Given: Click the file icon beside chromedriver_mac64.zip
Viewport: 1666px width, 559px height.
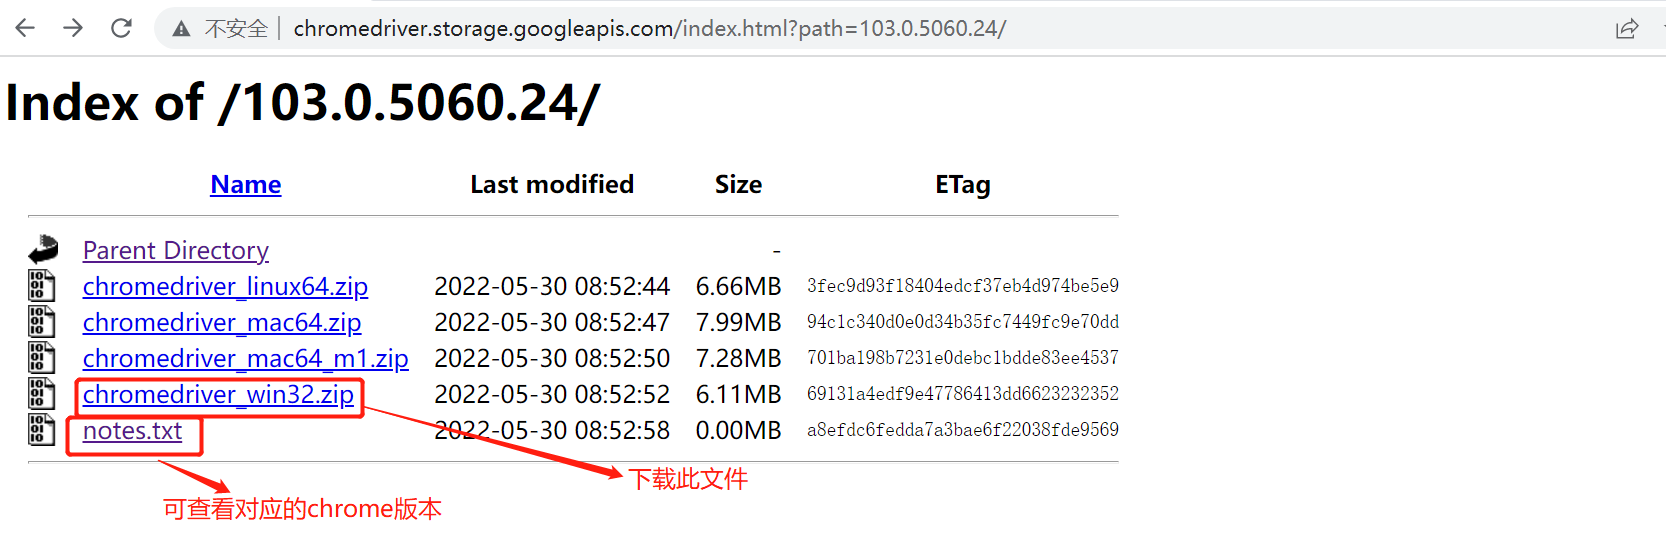Looking at the screenshot, I should point(41,322).
